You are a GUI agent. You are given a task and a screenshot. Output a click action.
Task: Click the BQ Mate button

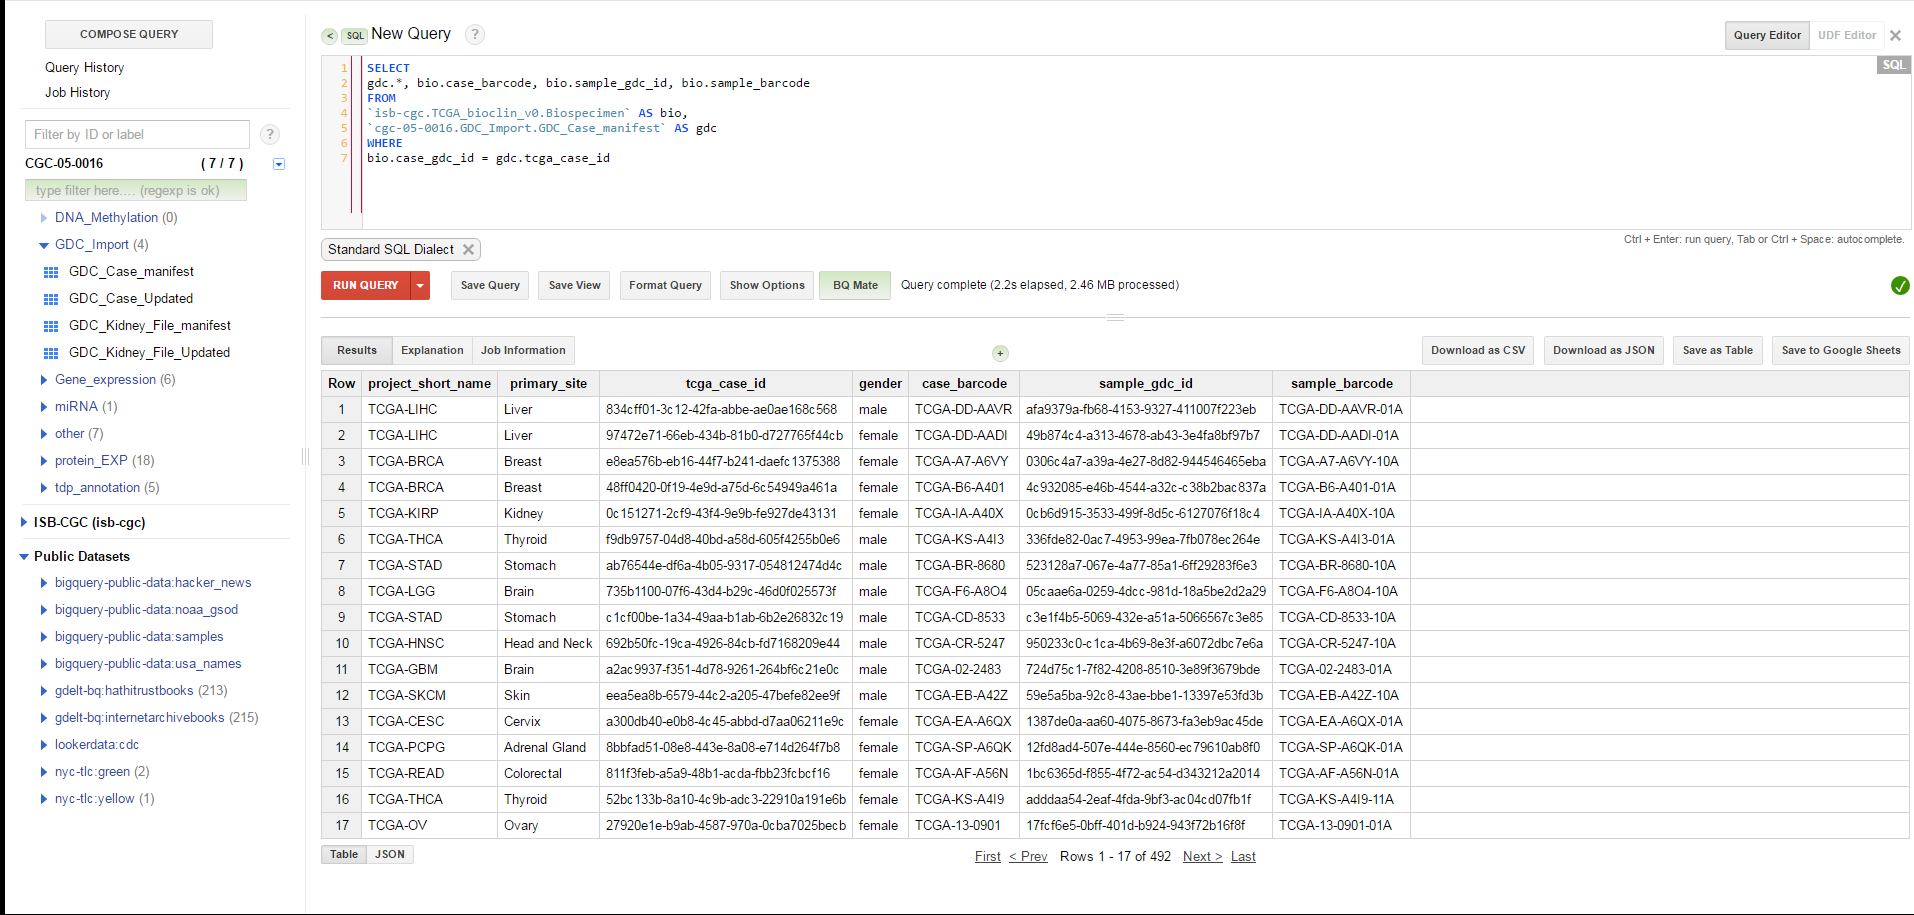click(x=855, y=285)
